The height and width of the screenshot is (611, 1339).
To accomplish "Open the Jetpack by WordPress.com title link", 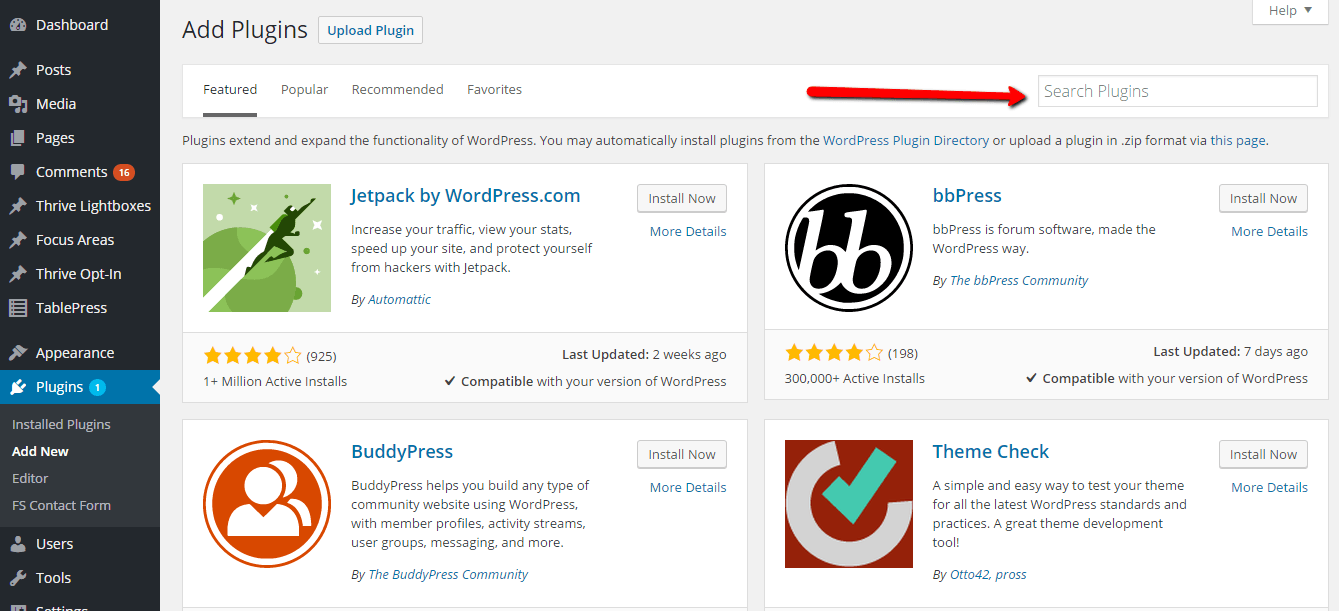I will pos(466,196).
